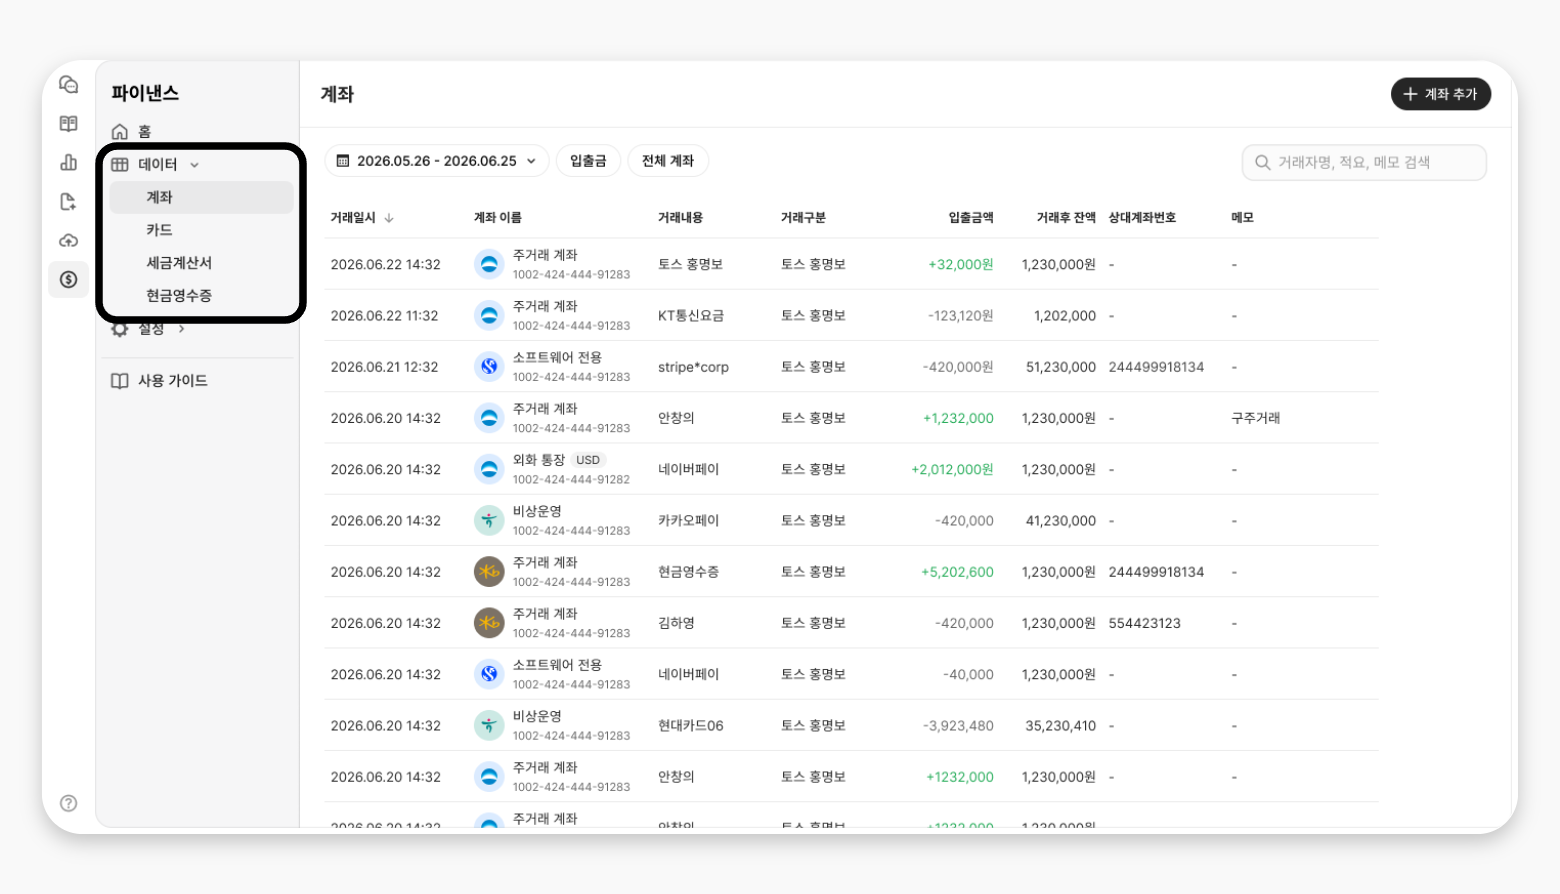Screen dimensions: 1560x894
Task: Click counterpart account number 554423123
Action: click(1145, 623)
